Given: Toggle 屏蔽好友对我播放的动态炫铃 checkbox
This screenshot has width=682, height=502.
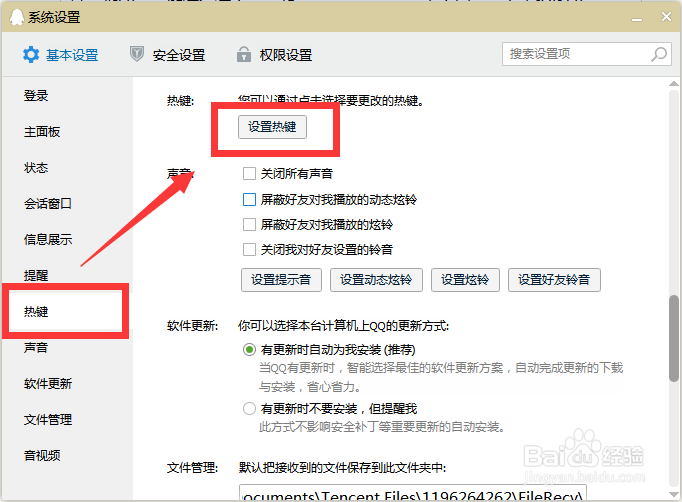Looking at the screenshot, I should click(x=249, y=199).
